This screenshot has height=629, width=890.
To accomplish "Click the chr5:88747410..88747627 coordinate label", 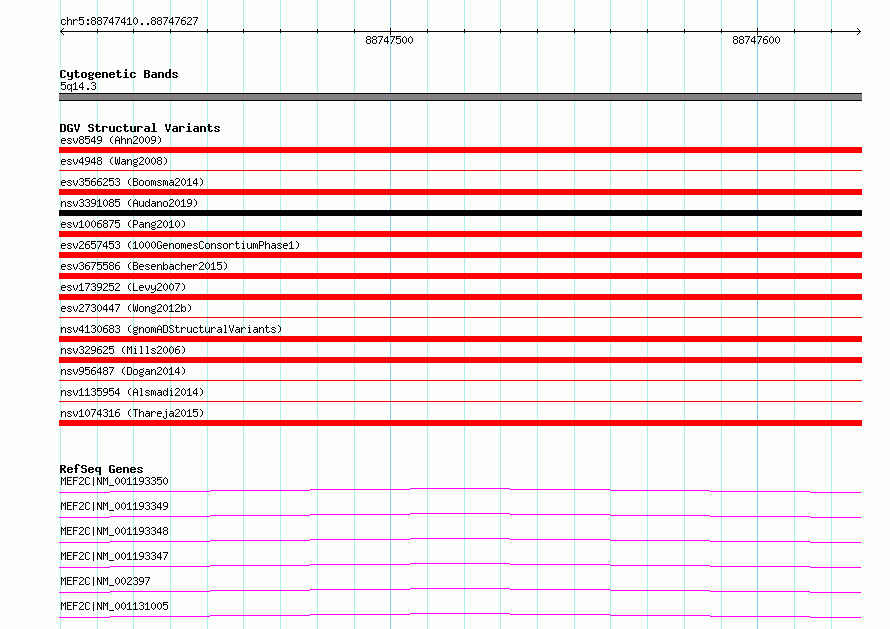I will point(129,21).
